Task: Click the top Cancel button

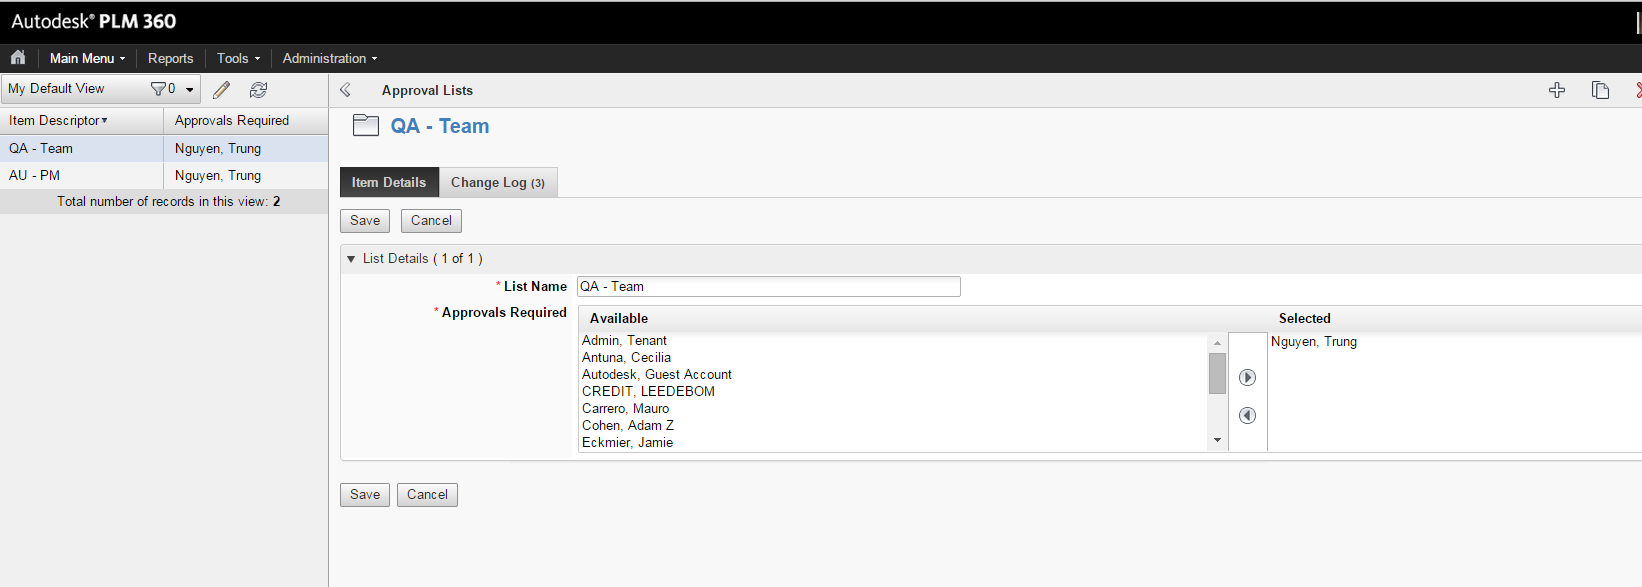Action: pyautogui.click(x=431, y=220)
